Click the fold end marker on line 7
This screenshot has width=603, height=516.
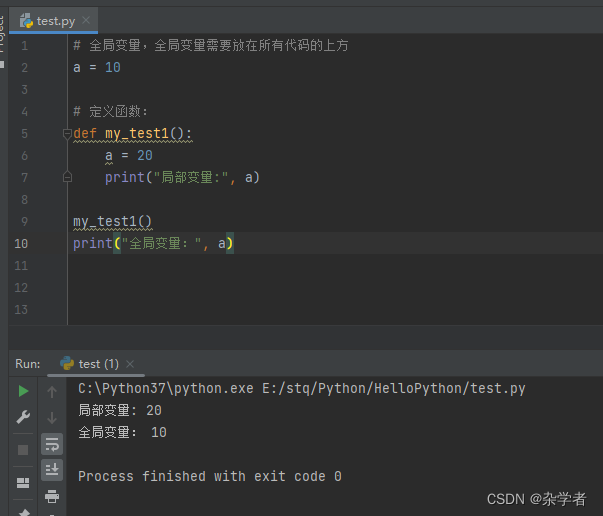tap(67, 177)
